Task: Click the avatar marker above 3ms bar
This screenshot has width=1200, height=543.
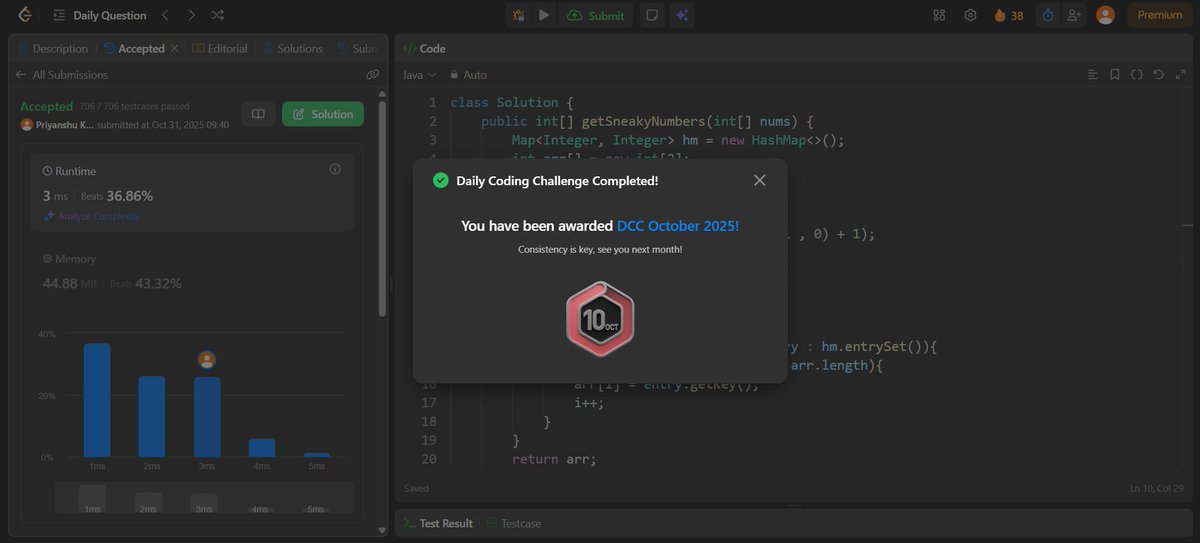Action: tap(206, 360)
